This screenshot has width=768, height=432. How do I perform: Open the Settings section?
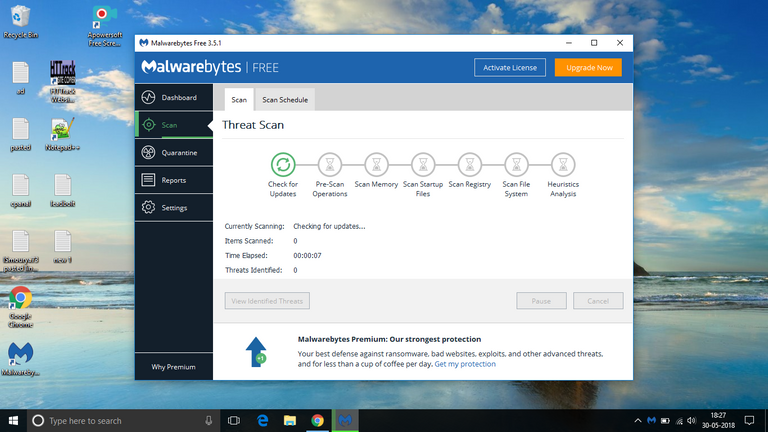pos(174,208)
